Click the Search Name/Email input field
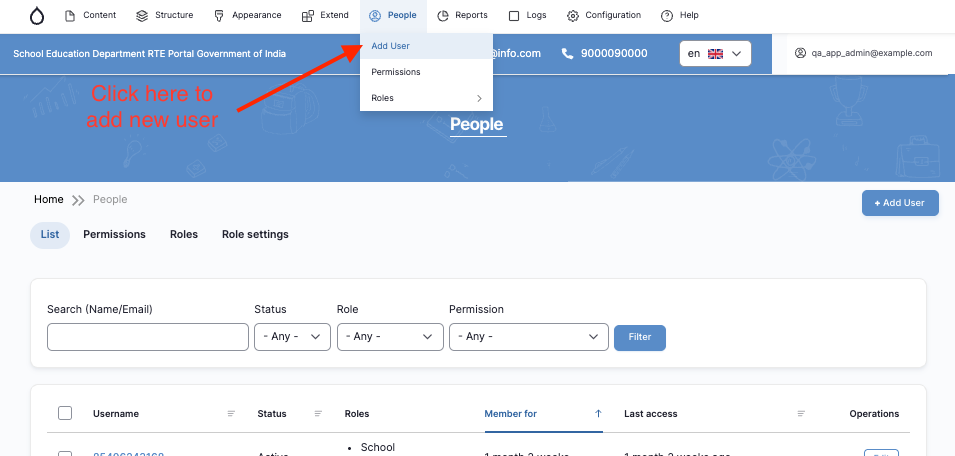The image size is (955, 456). click(148, 337)
